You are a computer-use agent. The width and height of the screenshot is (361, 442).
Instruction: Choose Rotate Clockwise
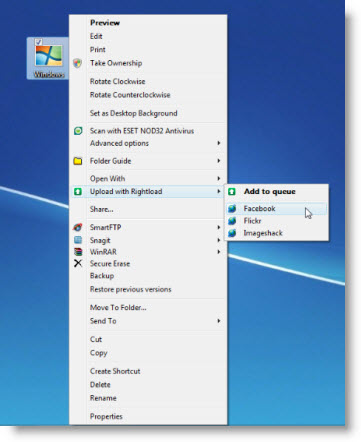tap(117, 81)
